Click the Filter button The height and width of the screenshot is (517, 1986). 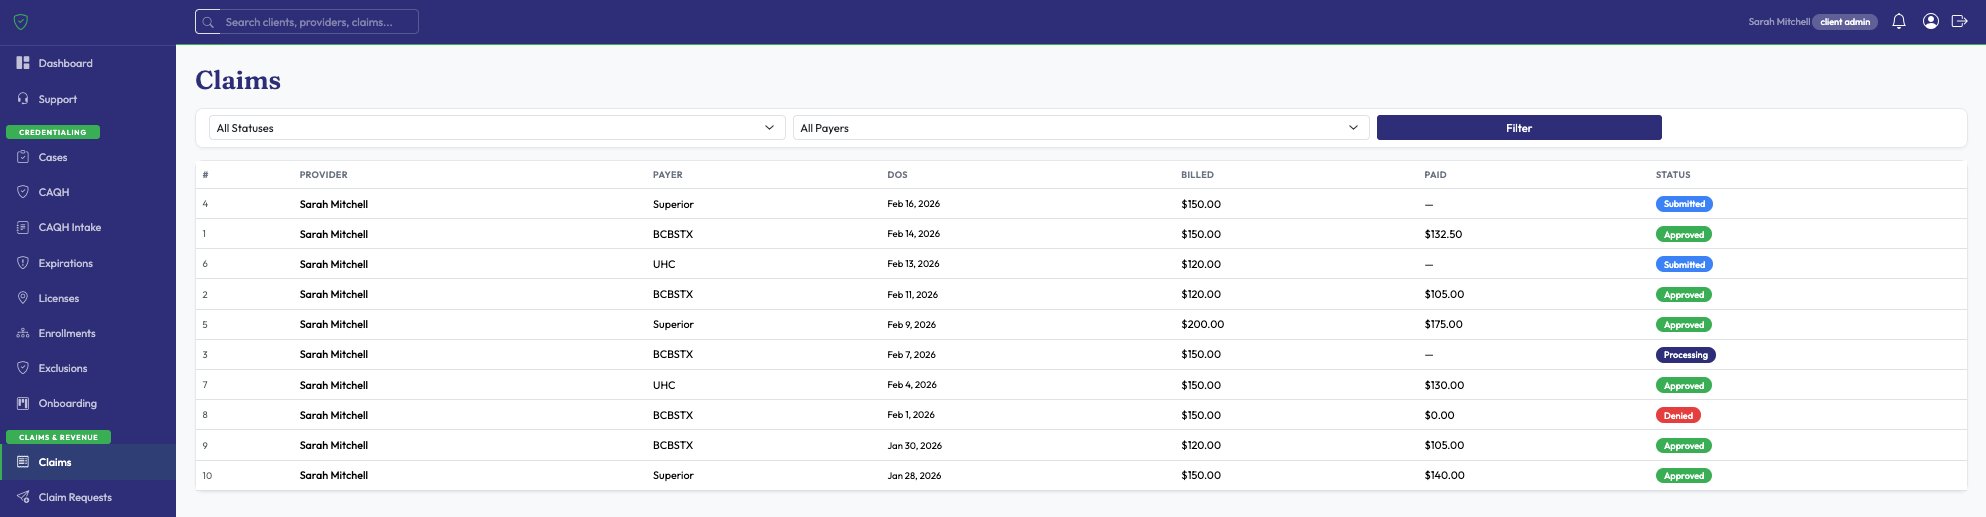(1519, 128)
